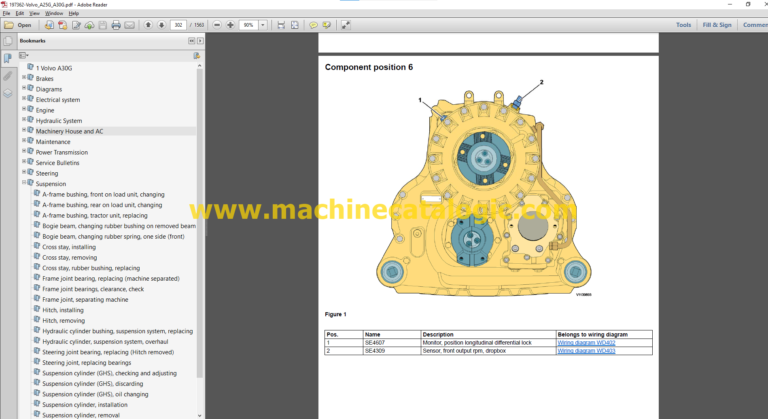Screen dimensions: 768x419
Task: Click the send by email envelope icon
Action: [129, 25]
